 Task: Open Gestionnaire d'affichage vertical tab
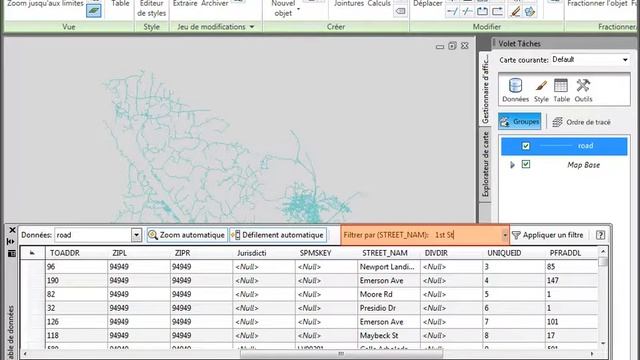tap(485, 89)
